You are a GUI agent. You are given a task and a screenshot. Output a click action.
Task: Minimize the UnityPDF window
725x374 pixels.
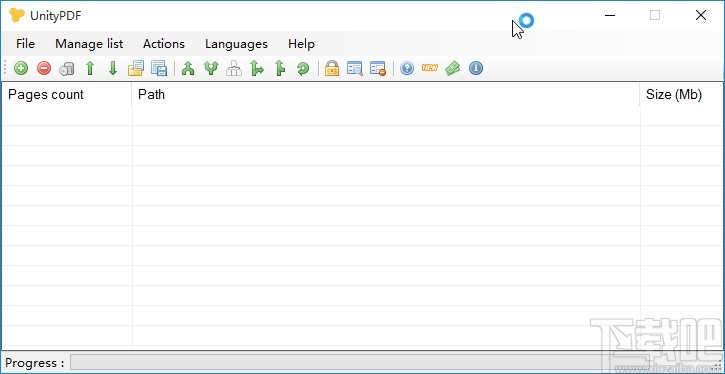click(610, 15)
